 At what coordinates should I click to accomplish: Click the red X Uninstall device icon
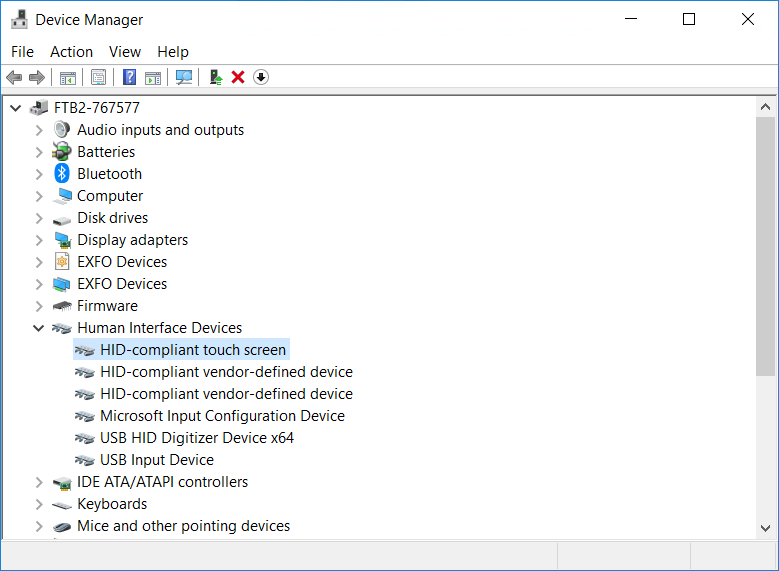(238, 77)
